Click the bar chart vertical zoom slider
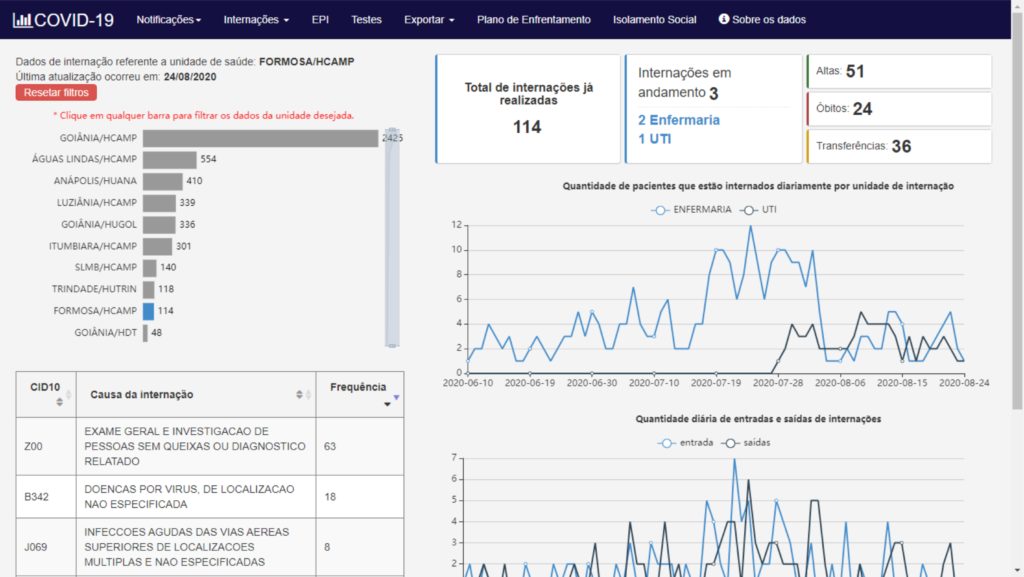 point(392,238)
